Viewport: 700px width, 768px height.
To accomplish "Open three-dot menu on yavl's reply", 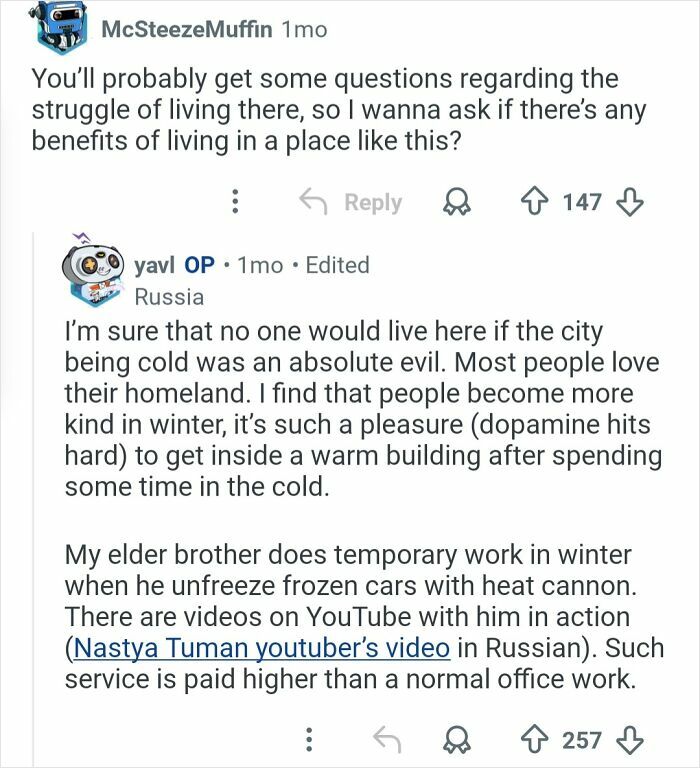I will [311, 740].
